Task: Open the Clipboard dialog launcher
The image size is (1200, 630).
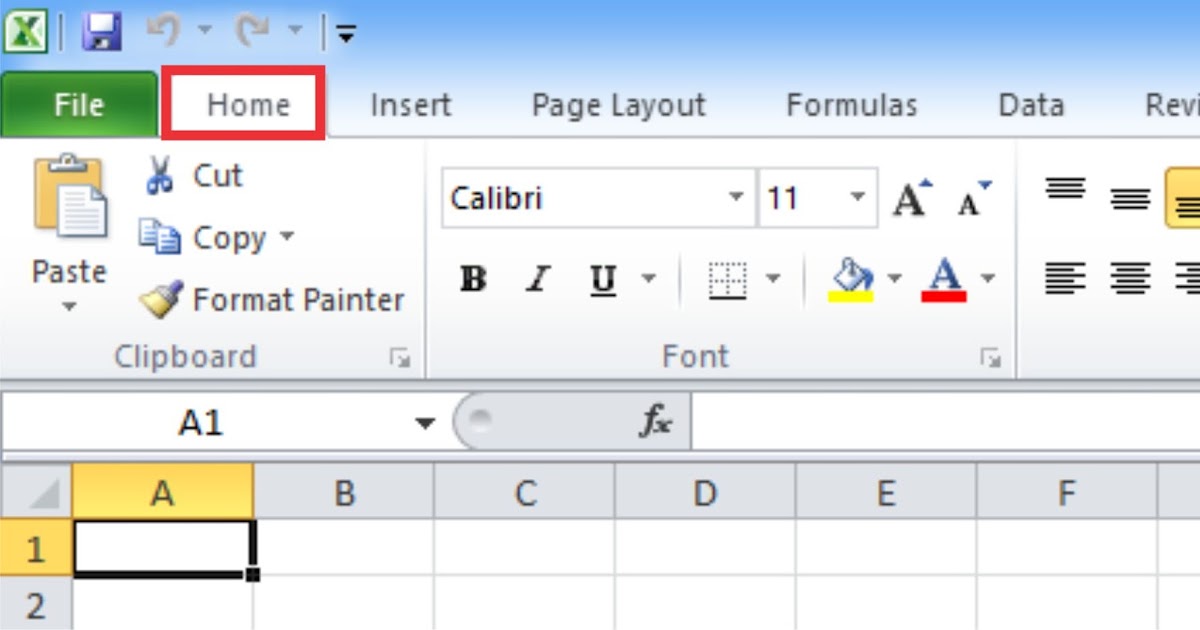Action: point(398,358)
